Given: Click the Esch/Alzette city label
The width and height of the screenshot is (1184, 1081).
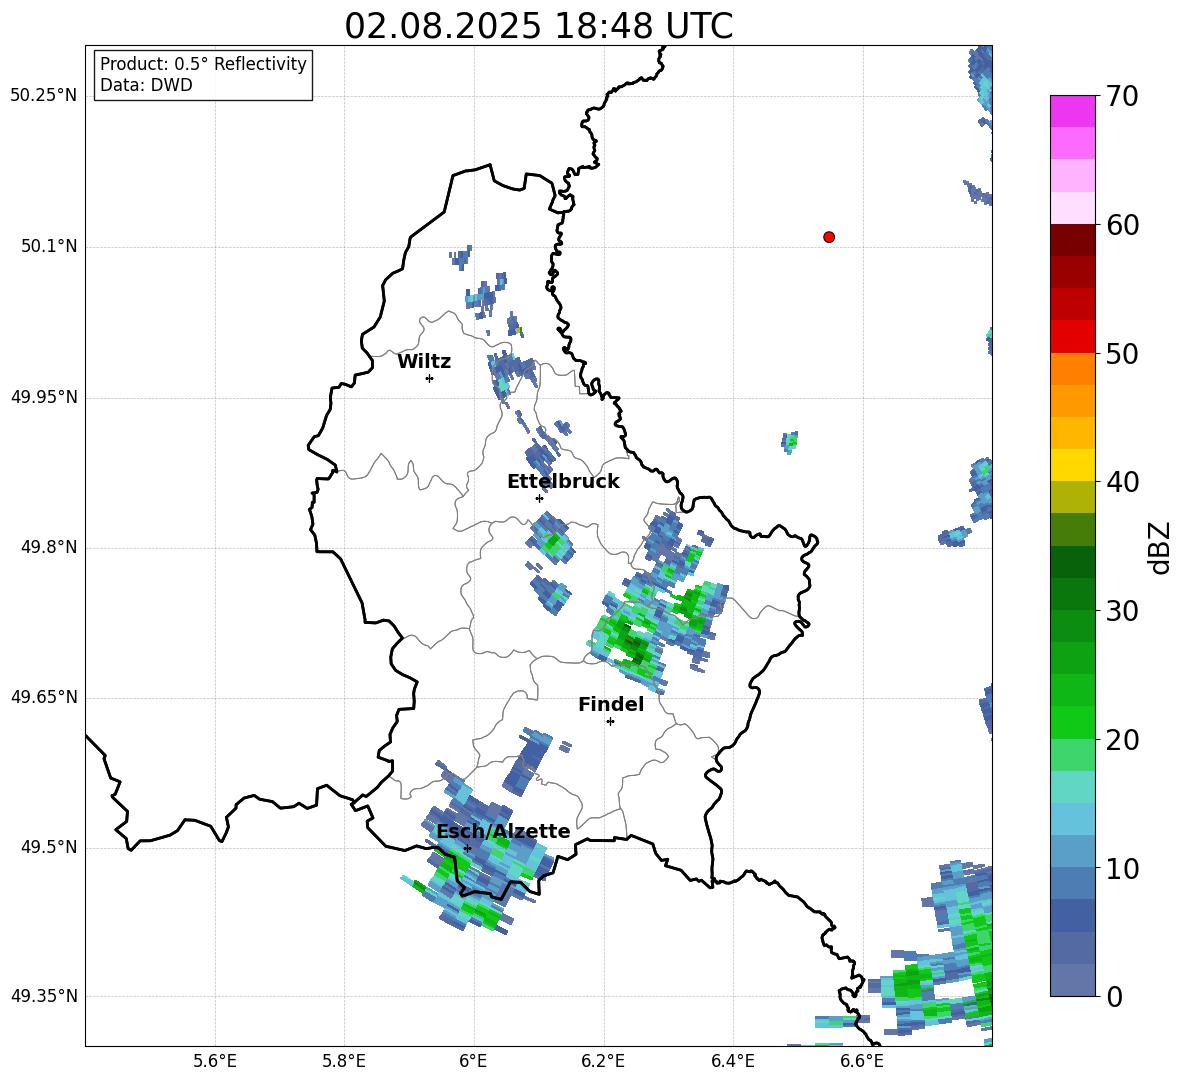Looking at the screenshot, I should coord(503,832).
